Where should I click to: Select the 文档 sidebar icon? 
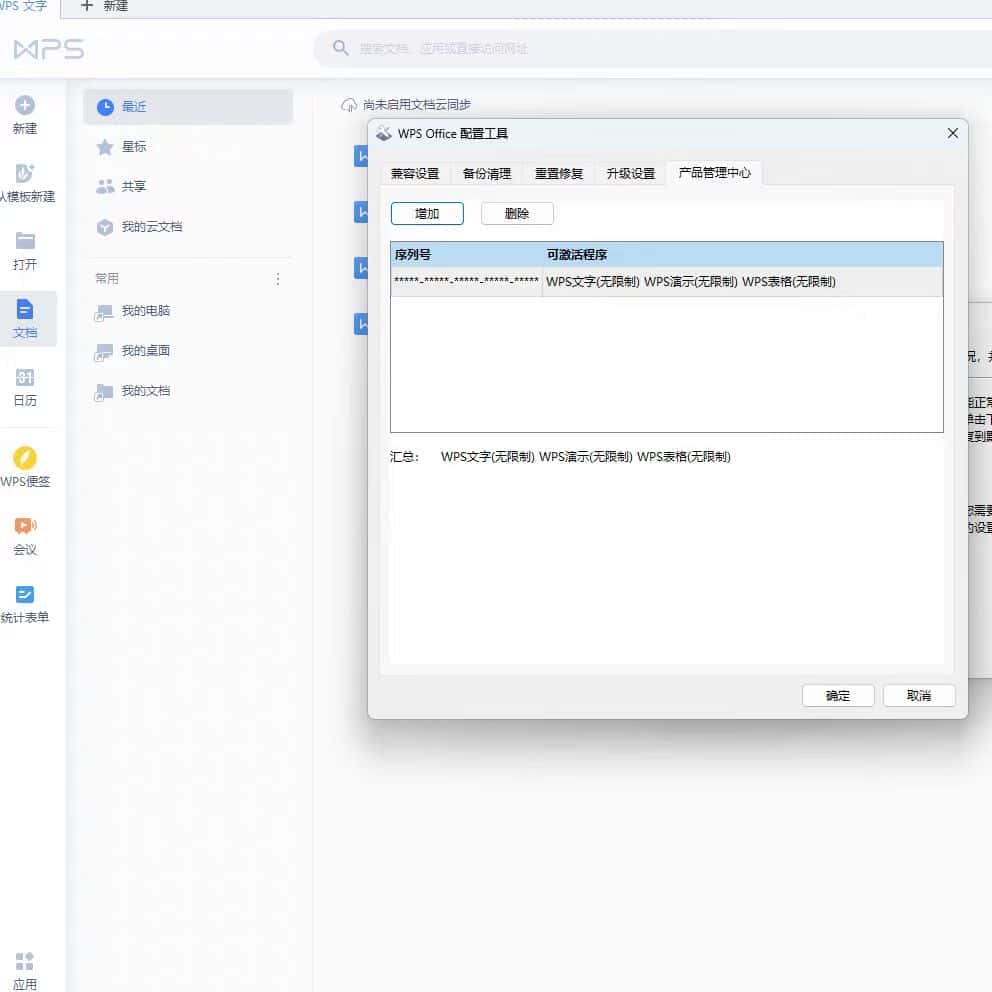tap(25, 309)
